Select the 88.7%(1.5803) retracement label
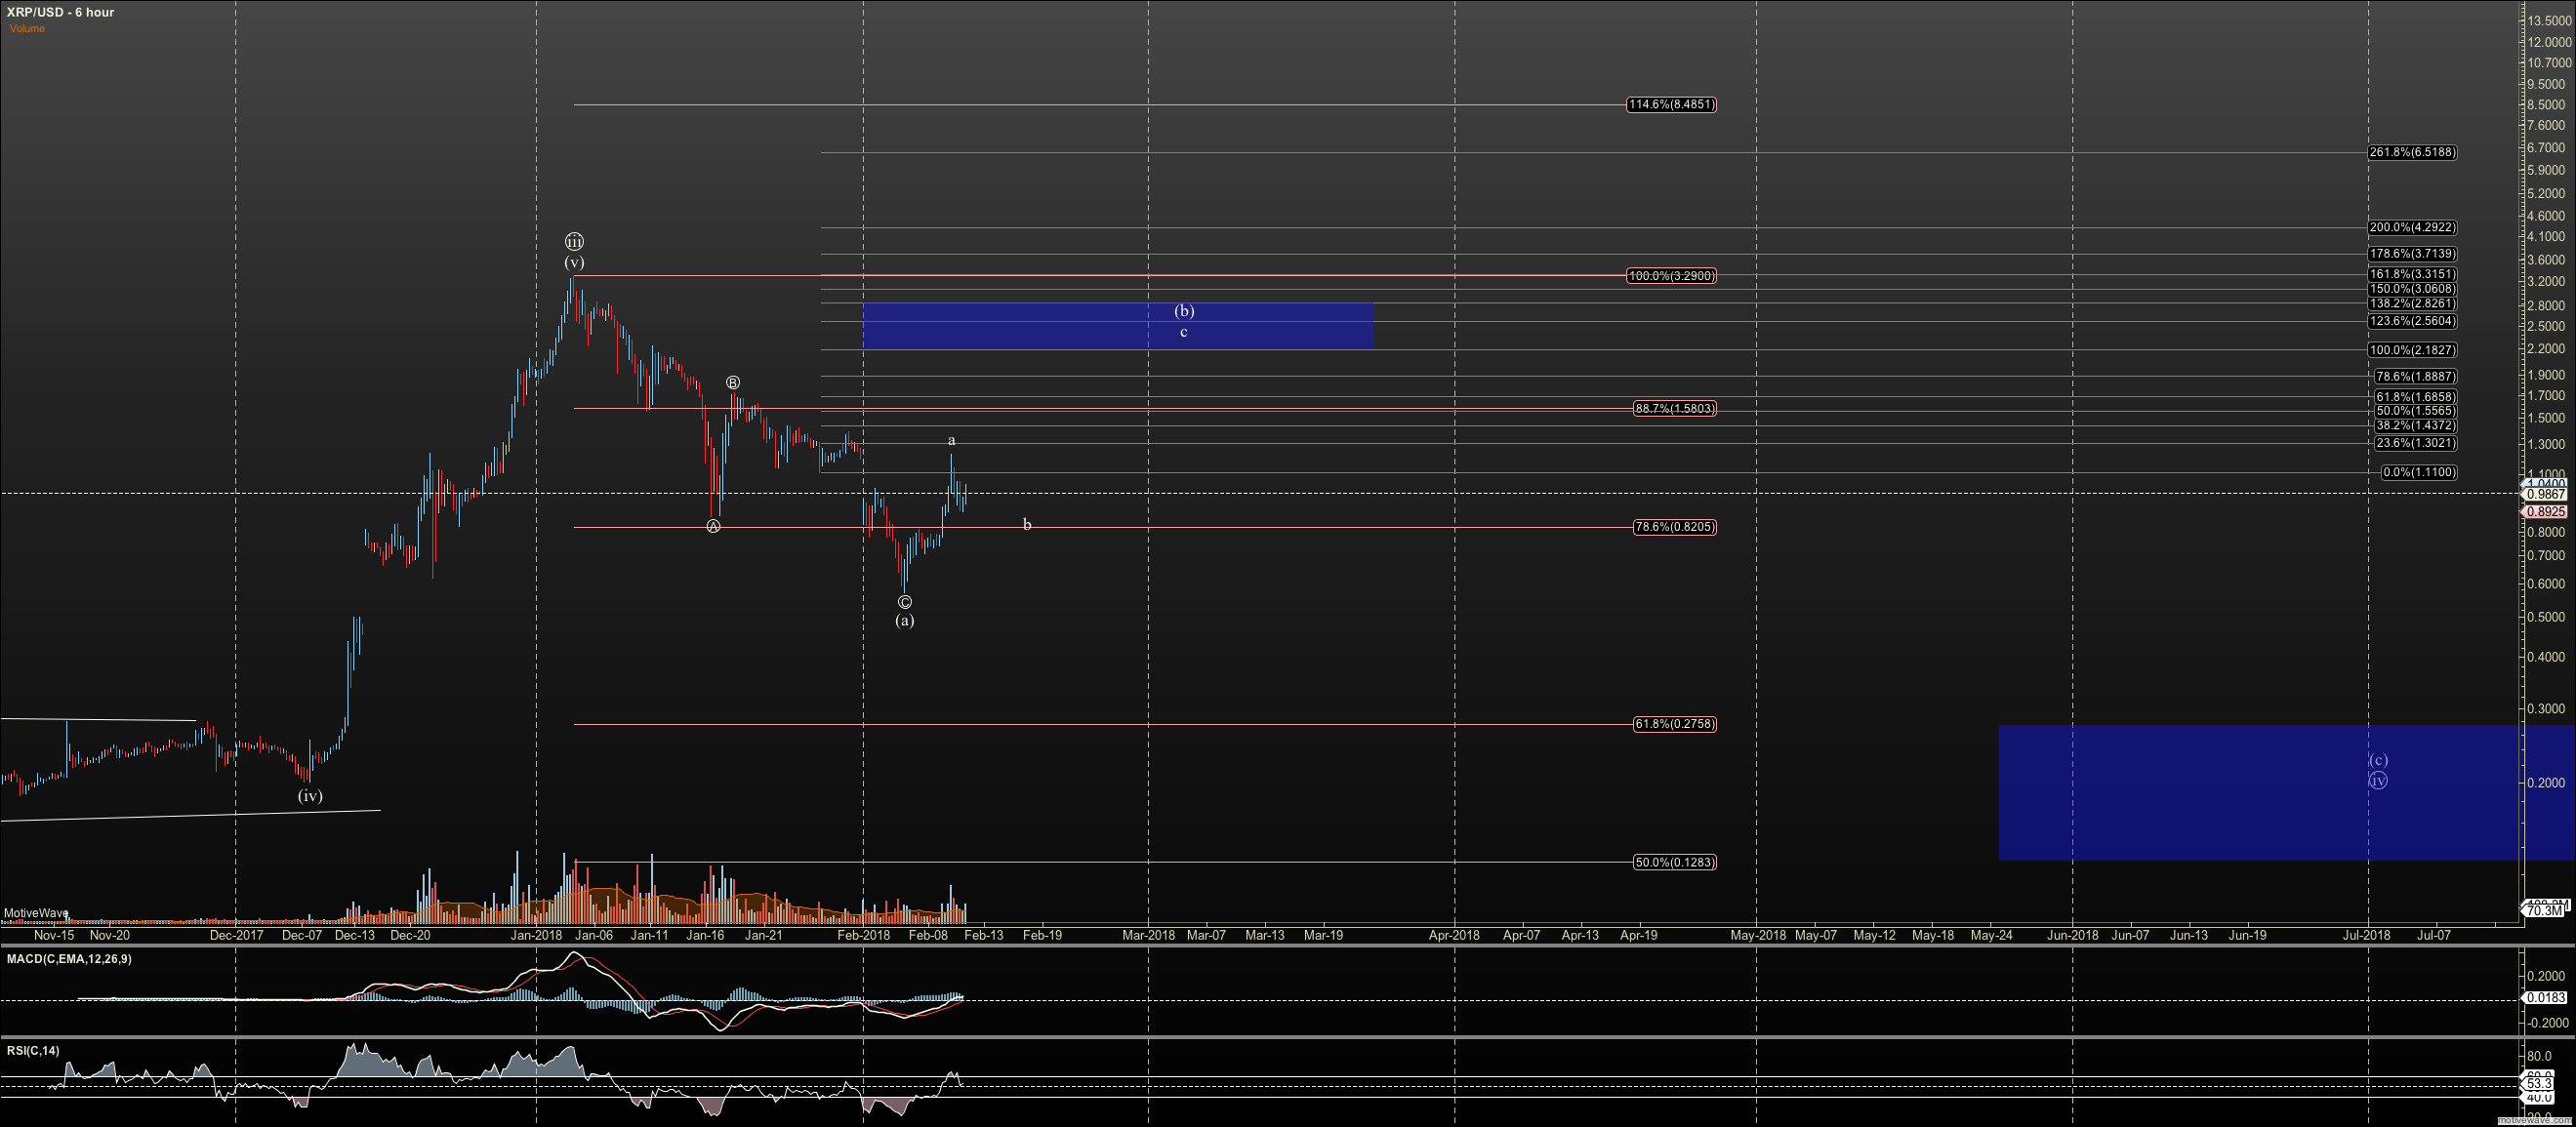 point(1675,408)
